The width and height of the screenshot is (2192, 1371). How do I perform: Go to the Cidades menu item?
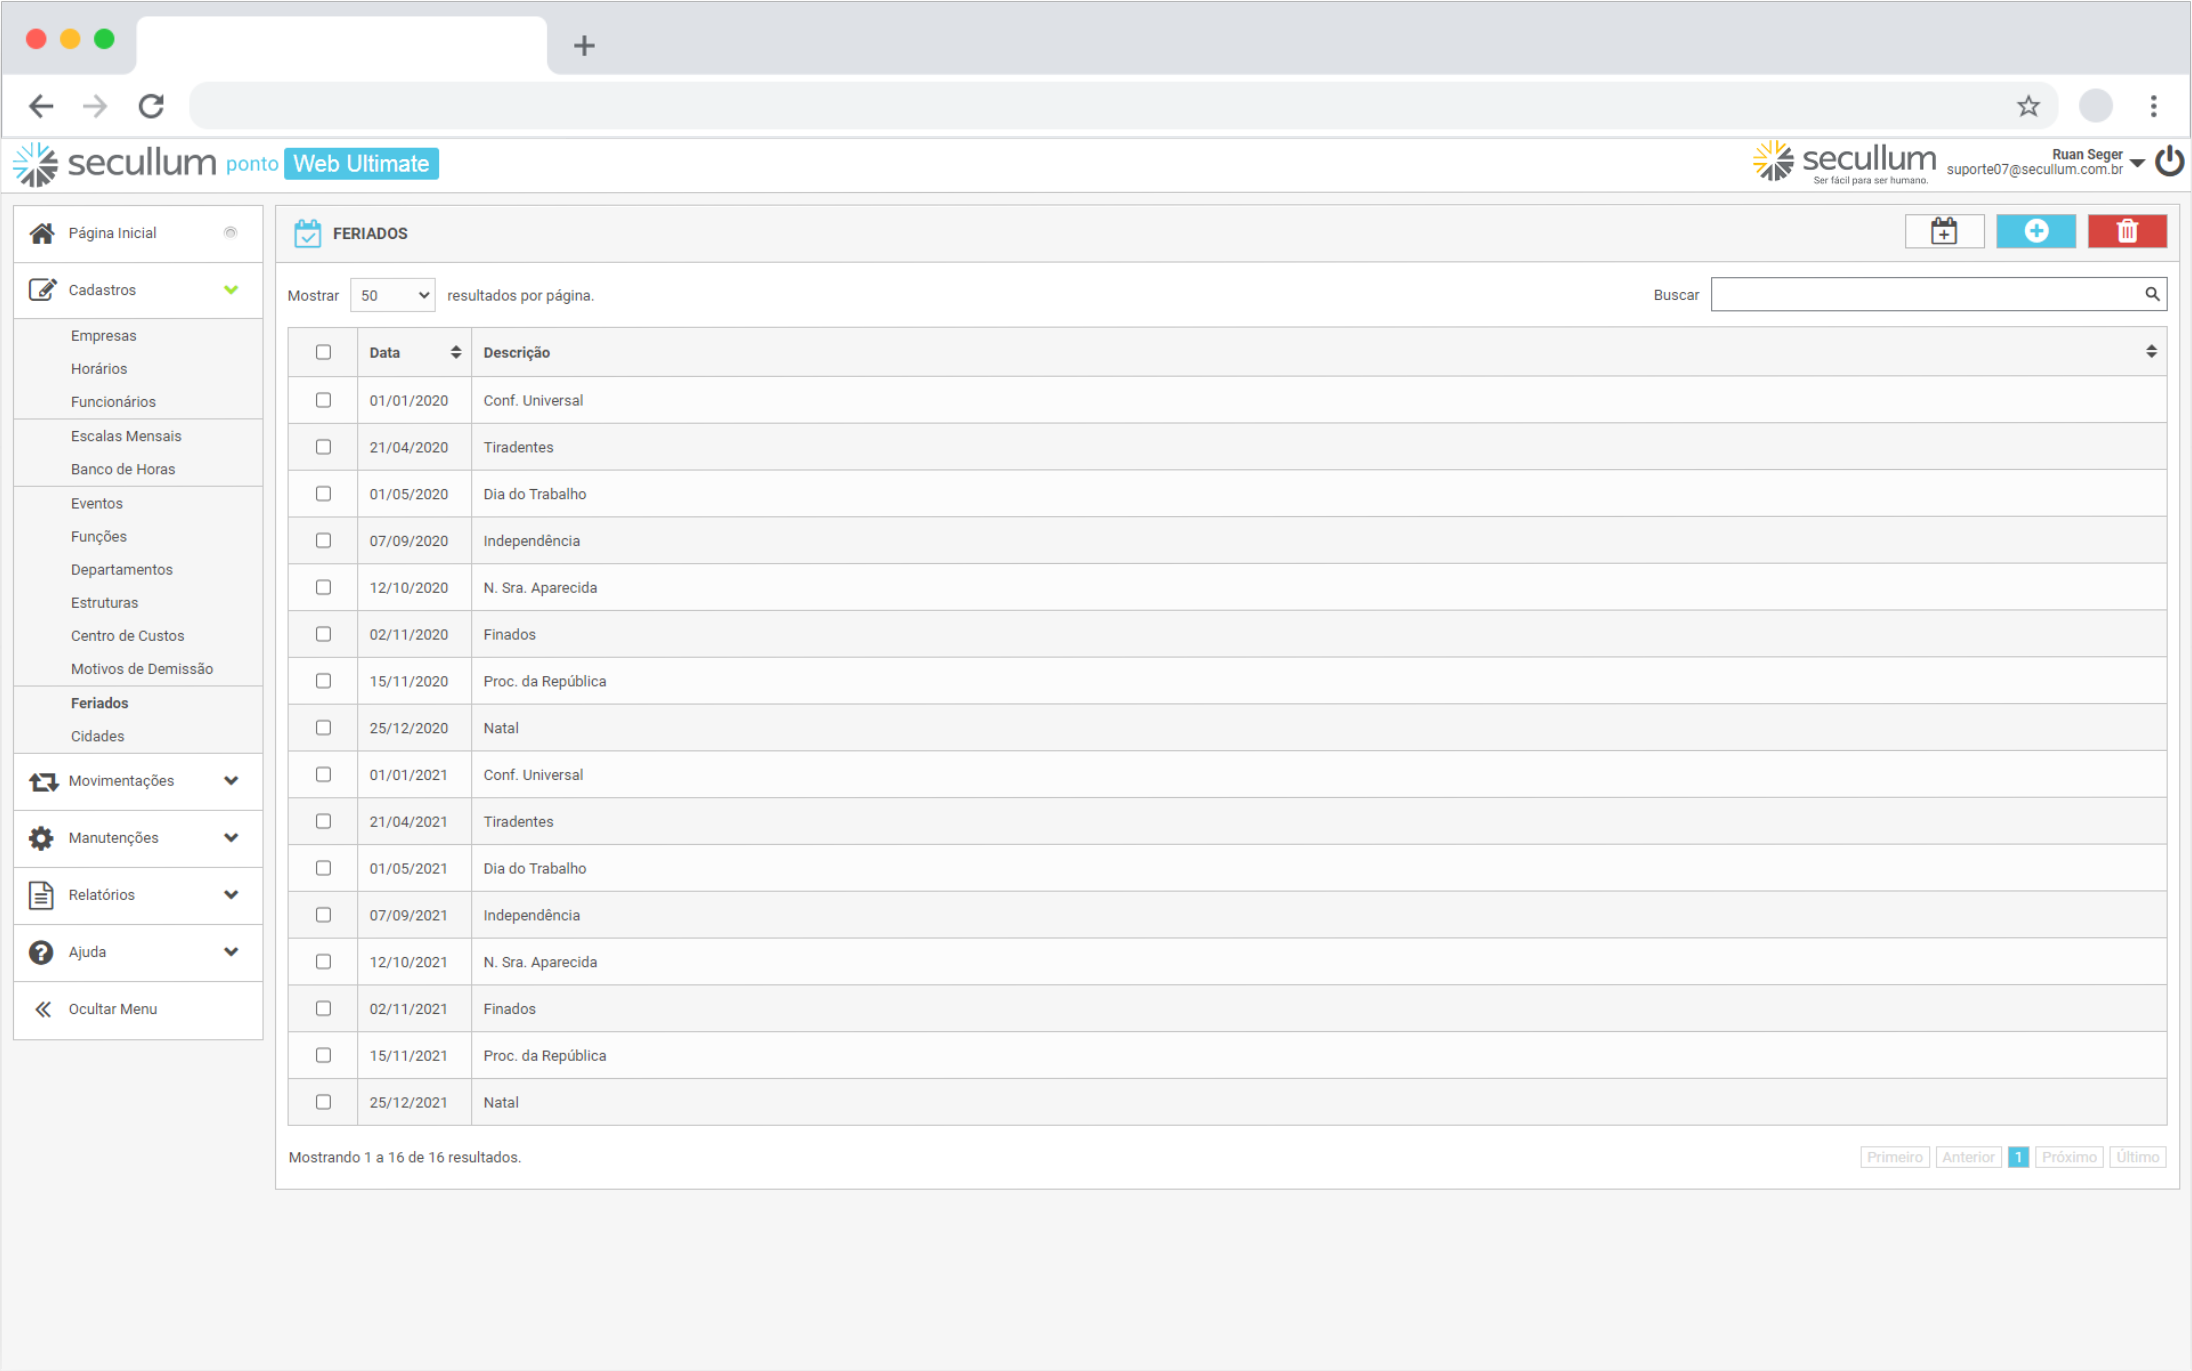click(x=97, y=736)
